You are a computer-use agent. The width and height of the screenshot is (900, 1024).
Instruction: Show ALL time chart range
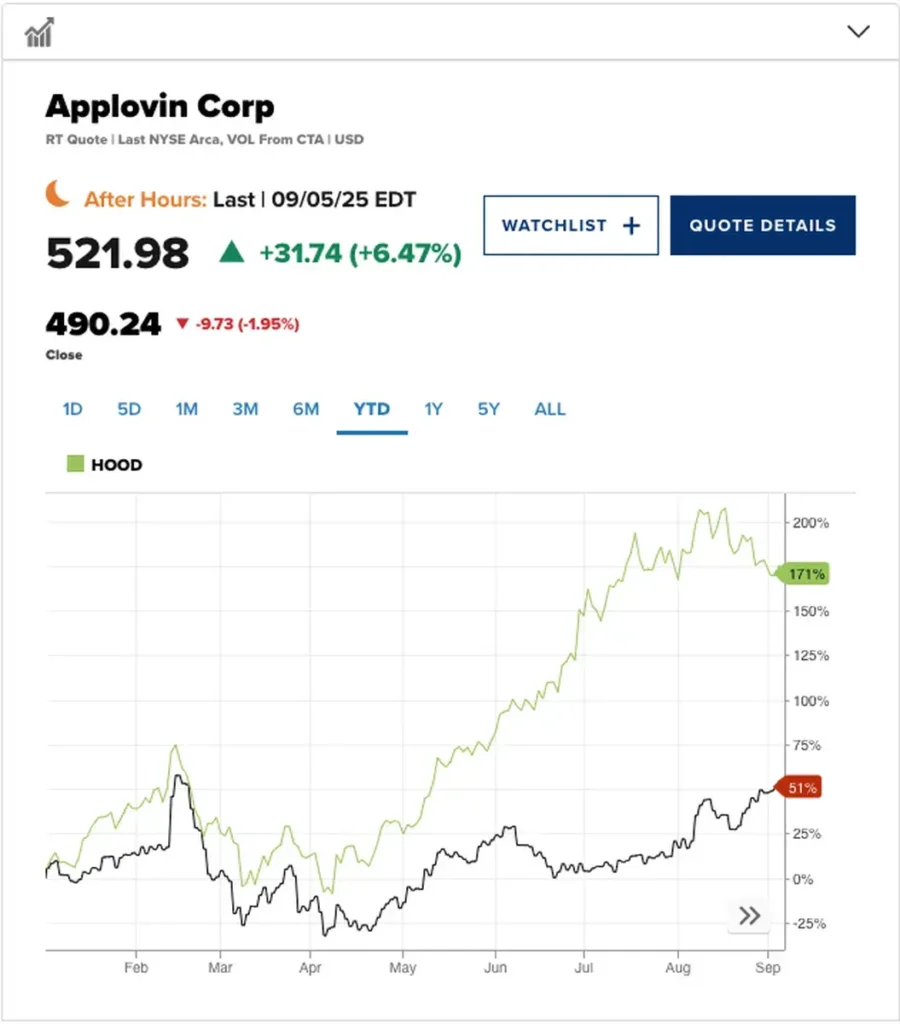coord(550,409)
